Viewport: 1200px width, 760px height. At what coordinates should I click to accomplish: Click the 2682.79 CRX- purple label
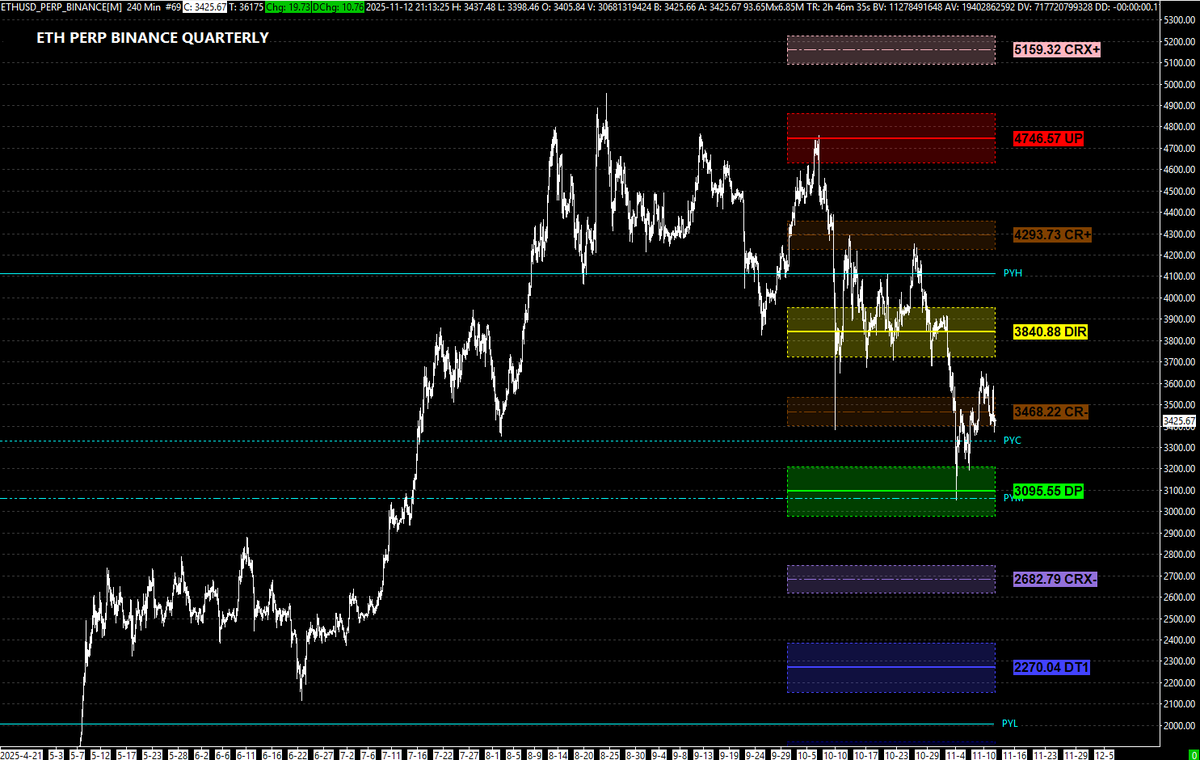tap(1055, 579)
